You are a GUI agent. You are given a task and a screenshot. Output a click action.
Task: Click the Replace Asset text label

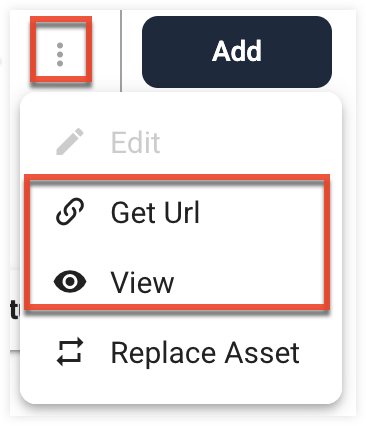pos(205,352)
